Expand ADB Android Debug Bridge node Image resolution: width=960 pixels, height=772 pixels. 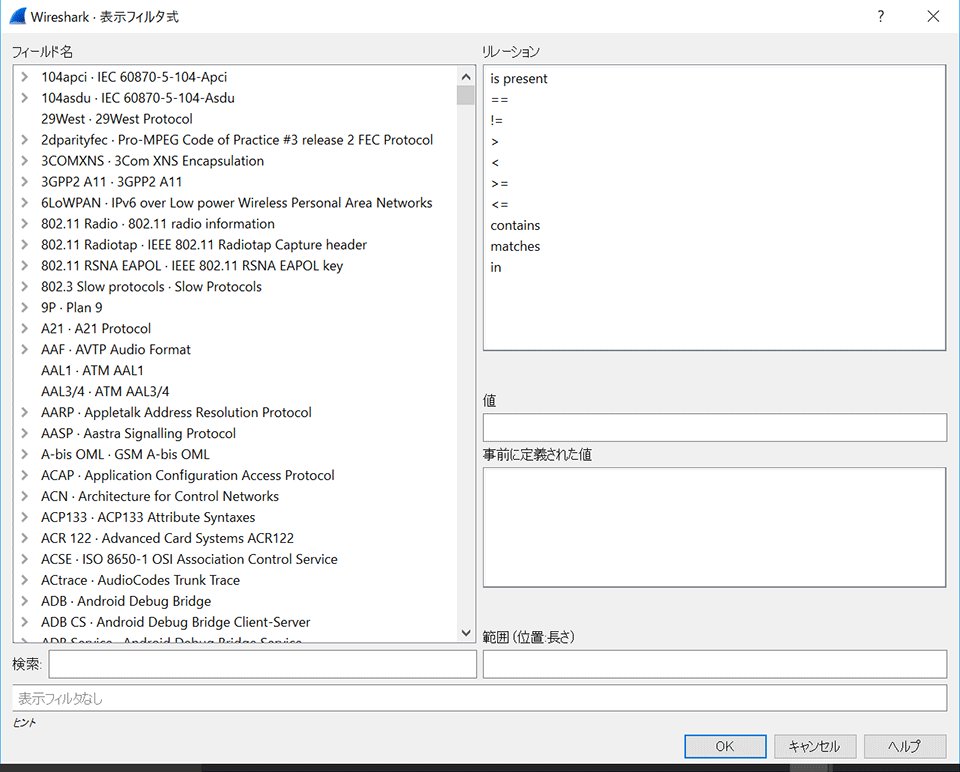(x=24, y=601)
